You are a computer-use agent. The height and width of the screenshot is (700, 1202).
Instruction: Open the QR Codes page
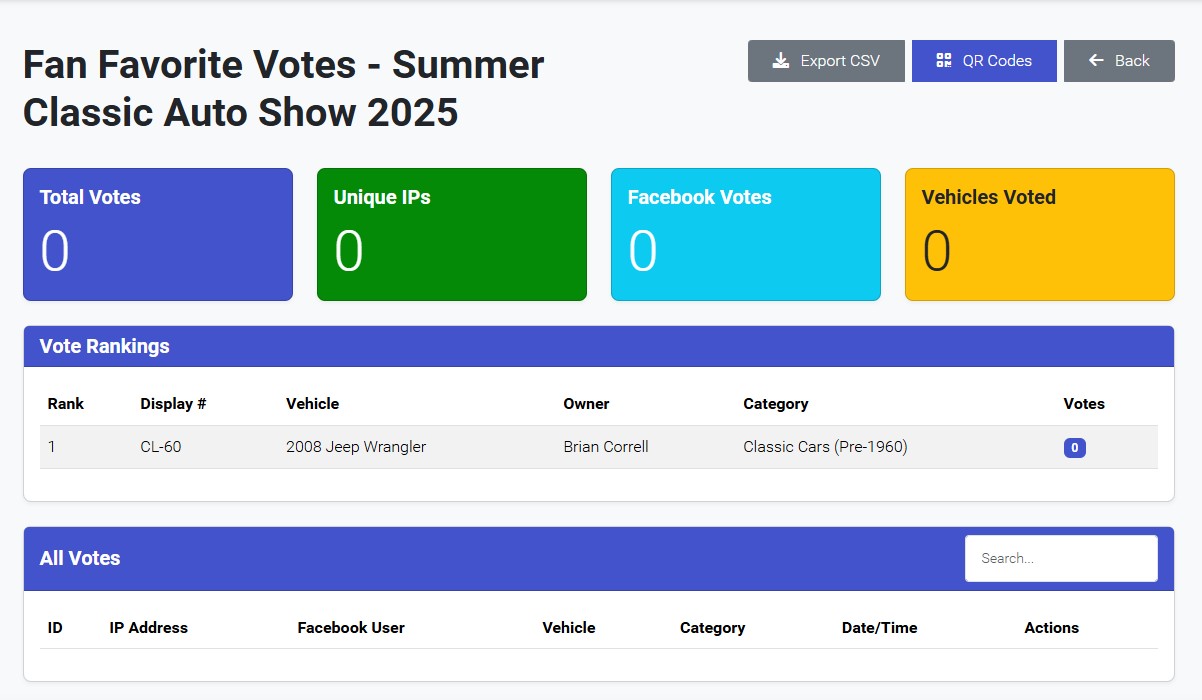tap(984, 60)
